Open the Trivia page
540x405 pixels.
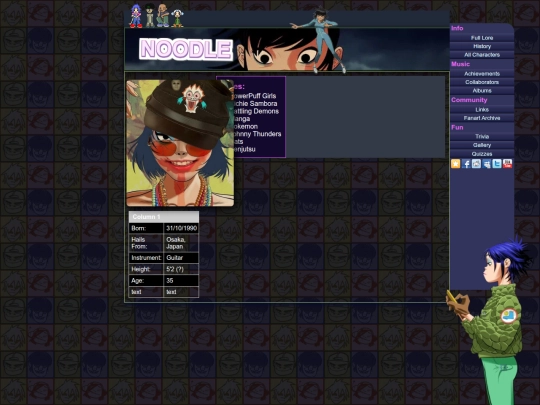(482, 136)
